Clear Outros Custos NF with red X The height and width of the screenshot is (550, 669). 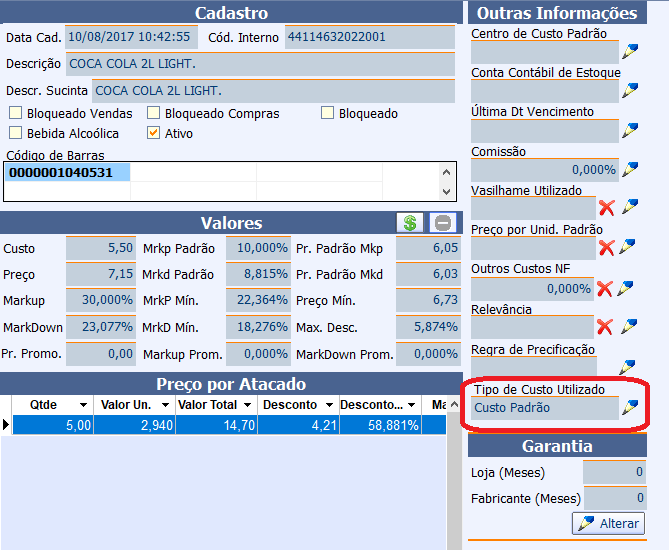[606, 288]
